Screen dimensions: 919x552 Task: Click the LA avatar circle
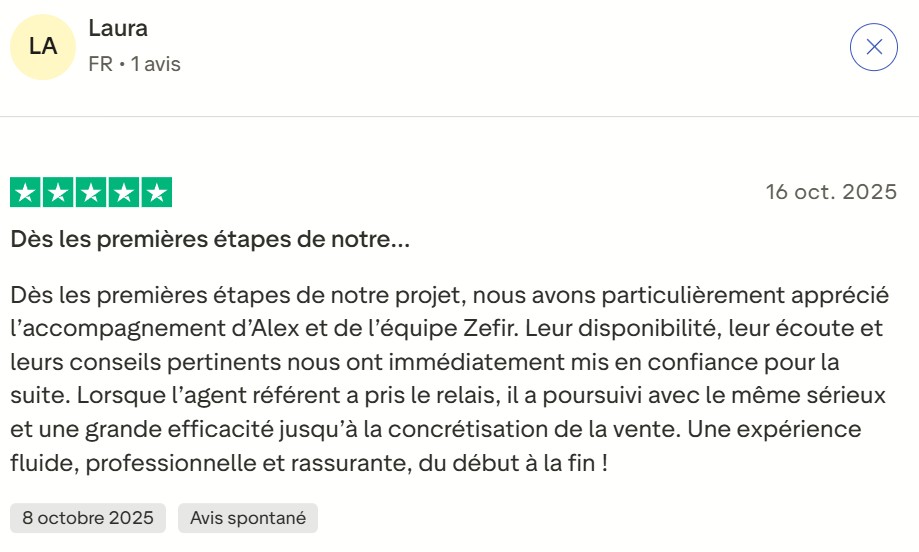[x=43, y=47]
